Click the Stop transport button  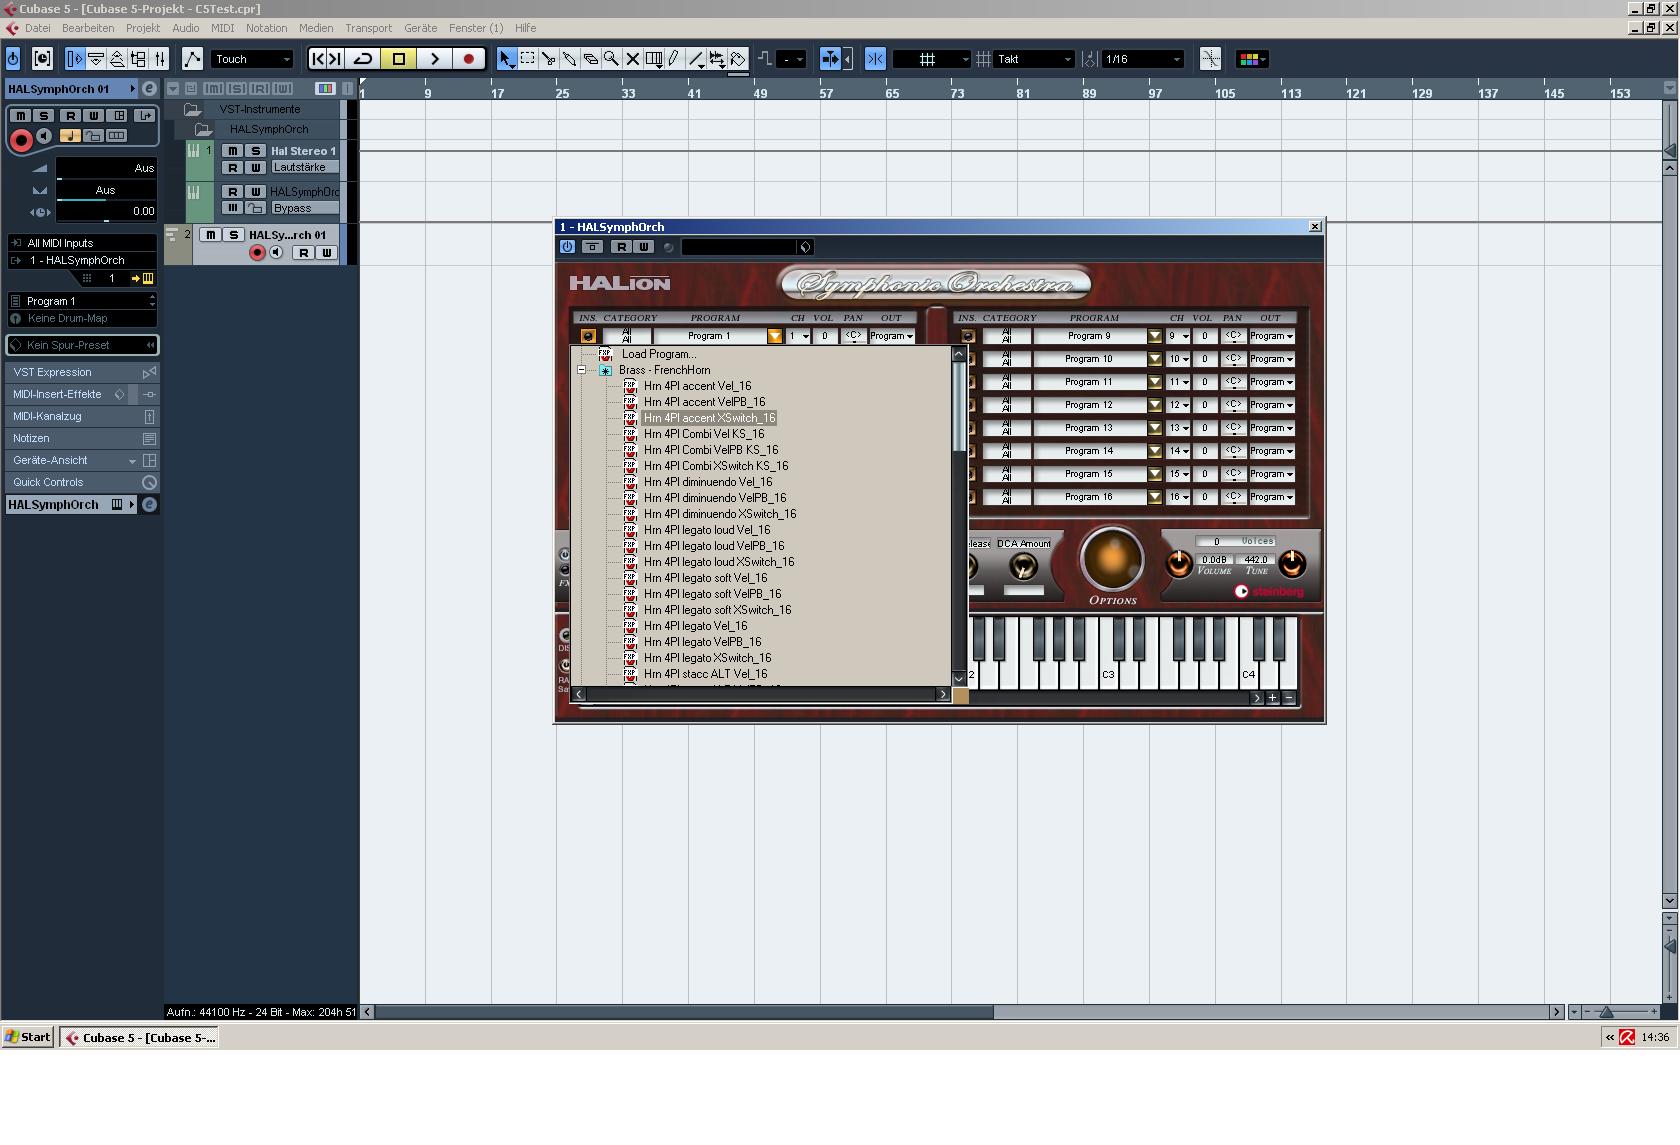[x=399, y=59]
